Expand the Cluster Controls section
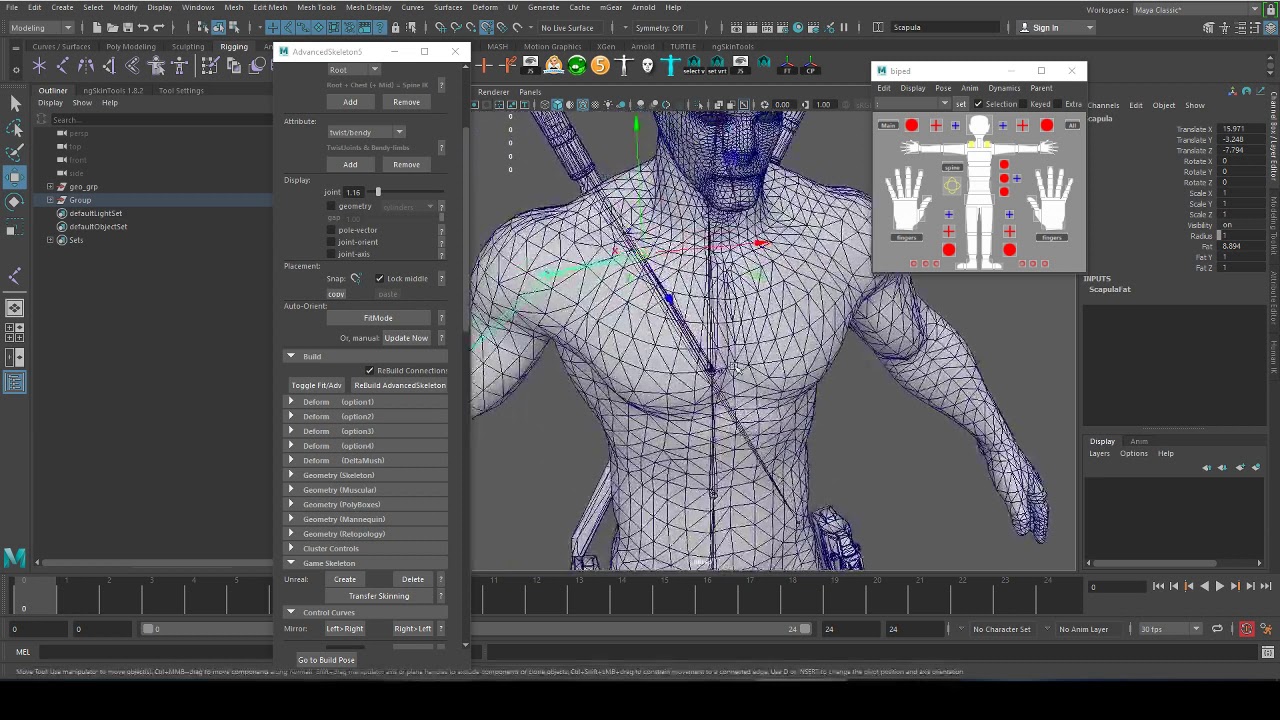Image resolution: width=1280 pixels, height=720 pixels. click(x=291, y=548)
